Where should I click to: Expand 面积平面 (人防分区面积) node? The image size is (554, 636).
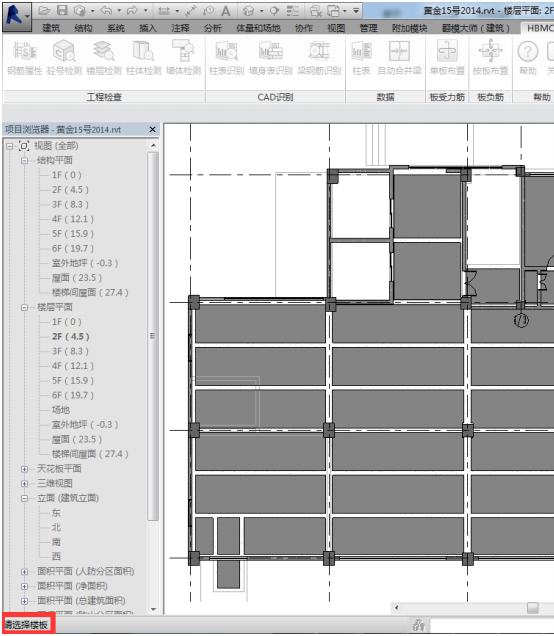(24, 572)
